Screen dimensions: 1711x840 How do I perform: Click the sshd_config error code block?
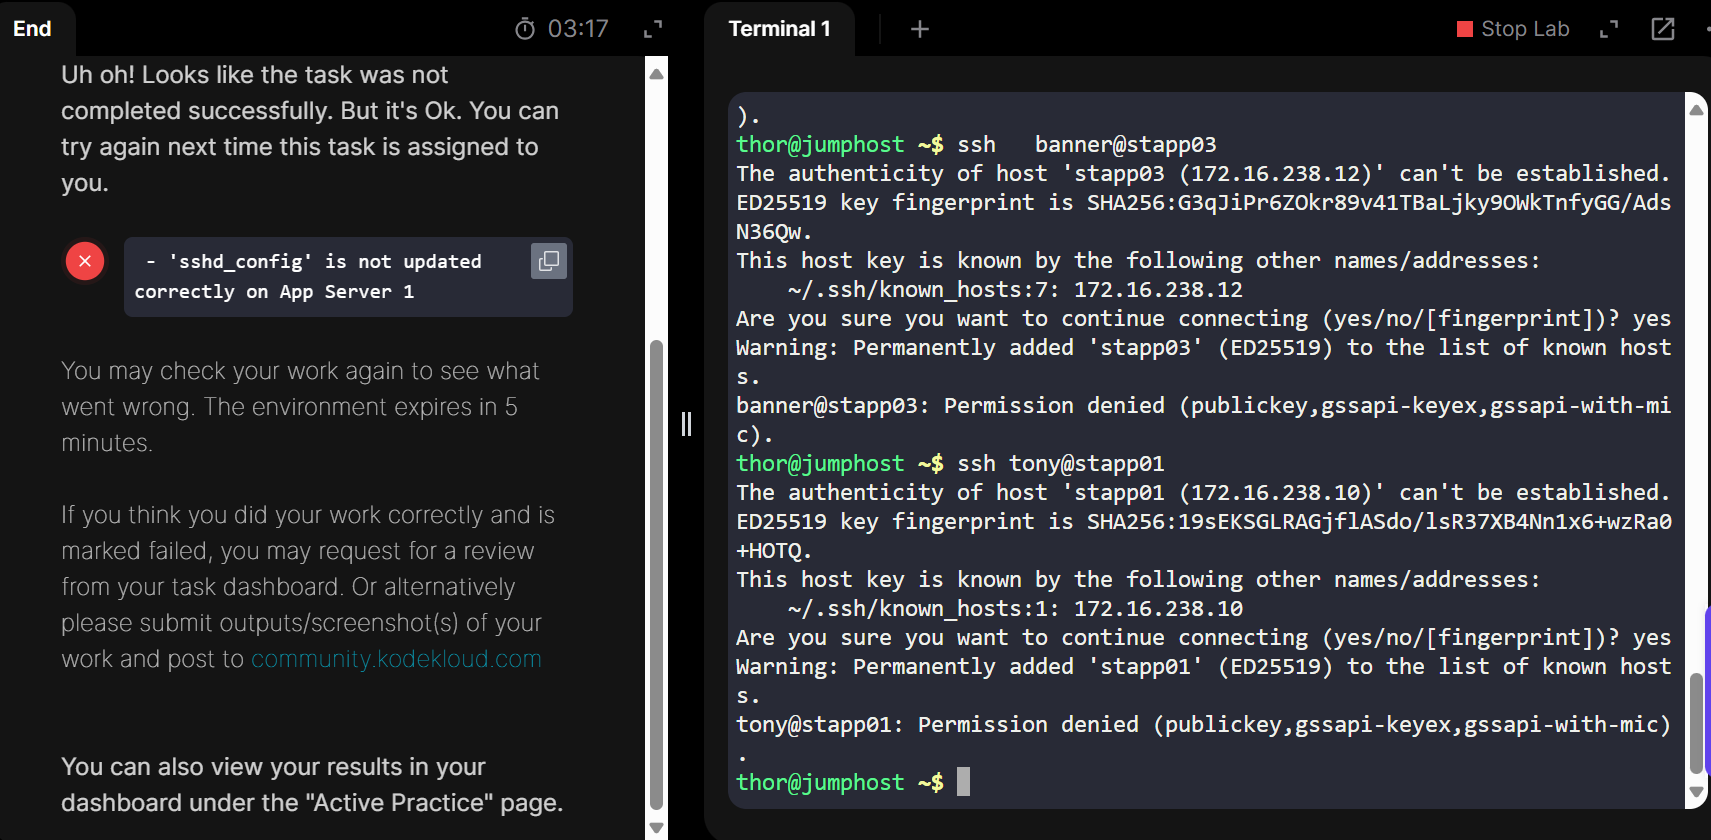[x=330, y=277]
